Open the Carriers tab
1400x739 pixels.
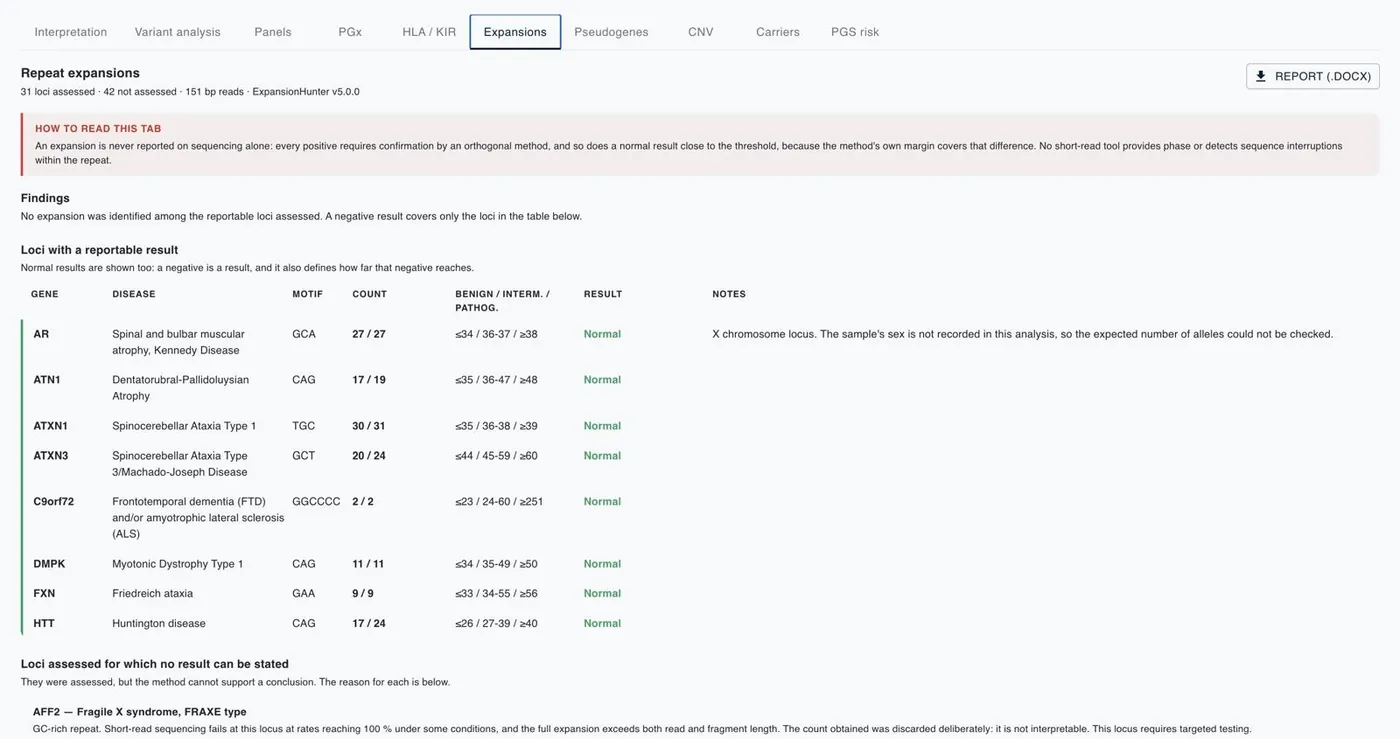[x=778, y=32]
